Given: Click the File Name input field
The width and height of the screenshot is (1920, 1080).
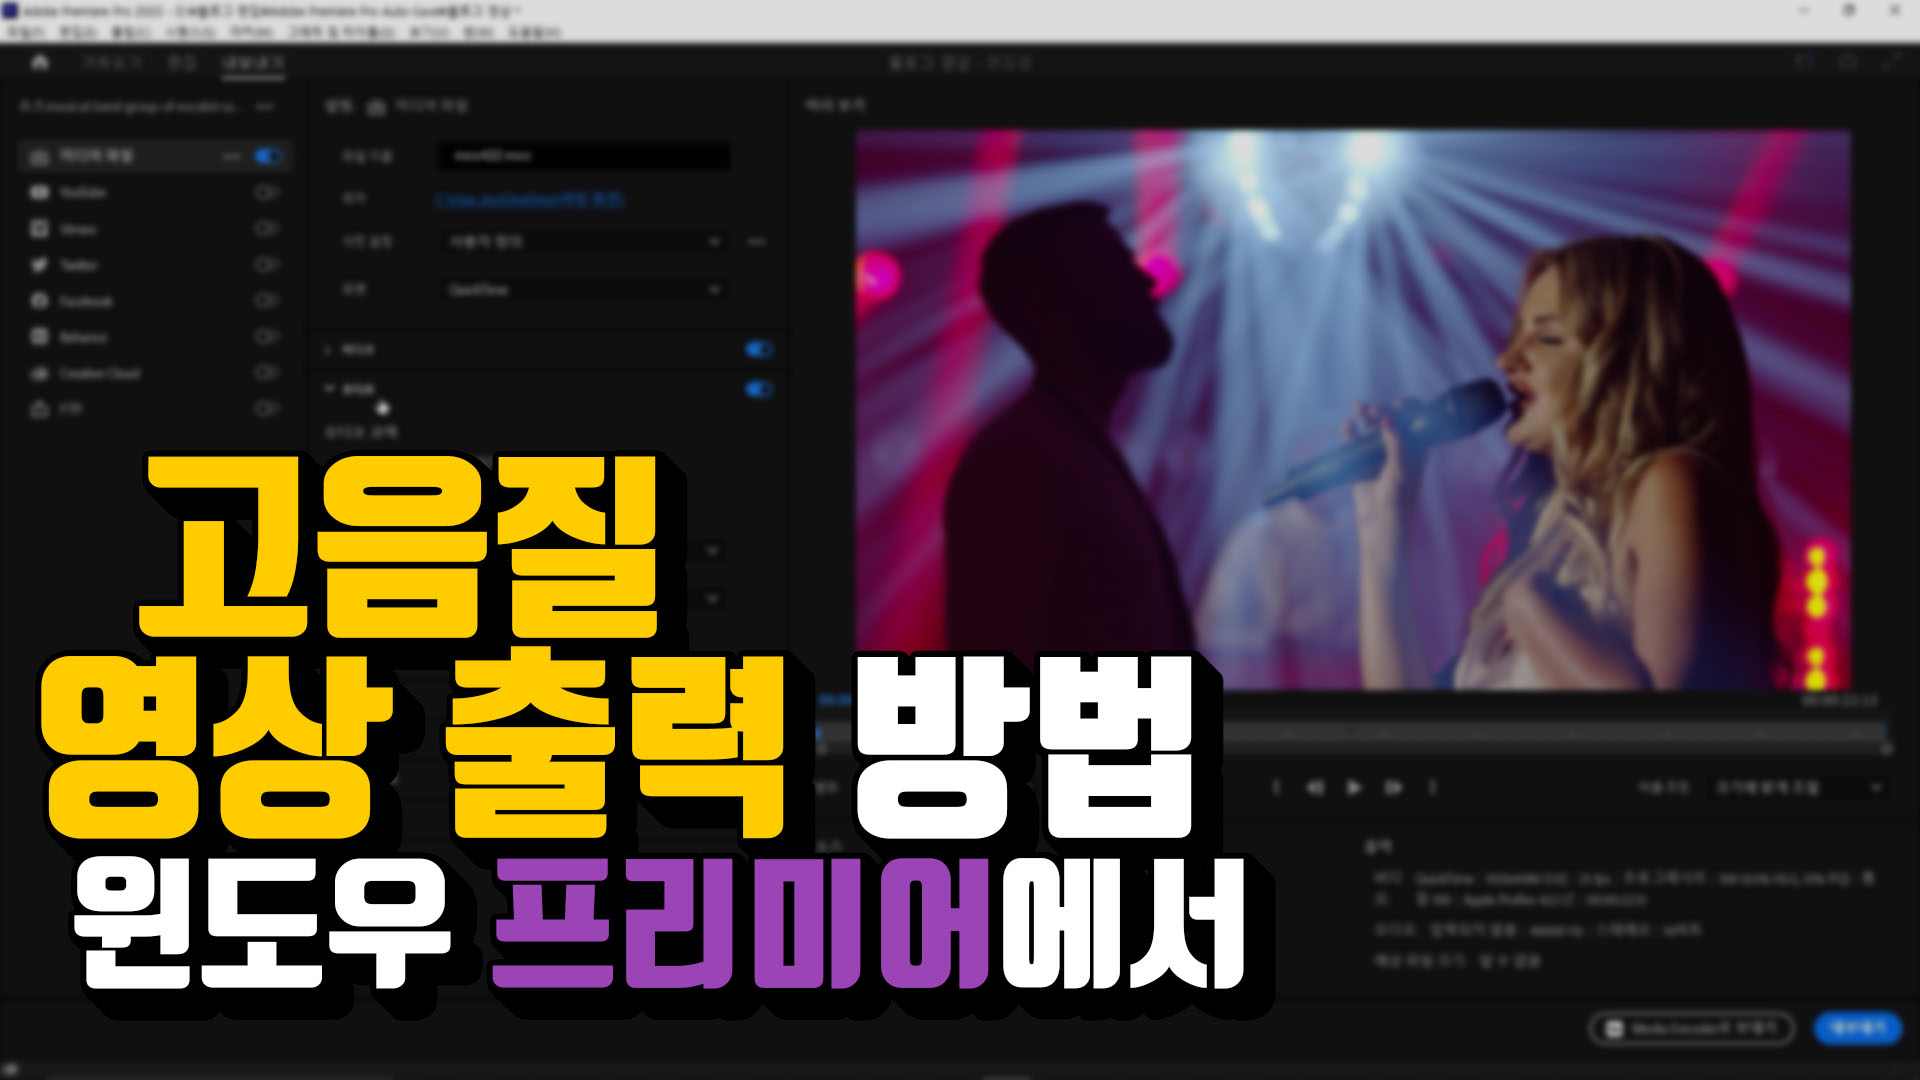Looking at the screenshot, I should point(584,156).
